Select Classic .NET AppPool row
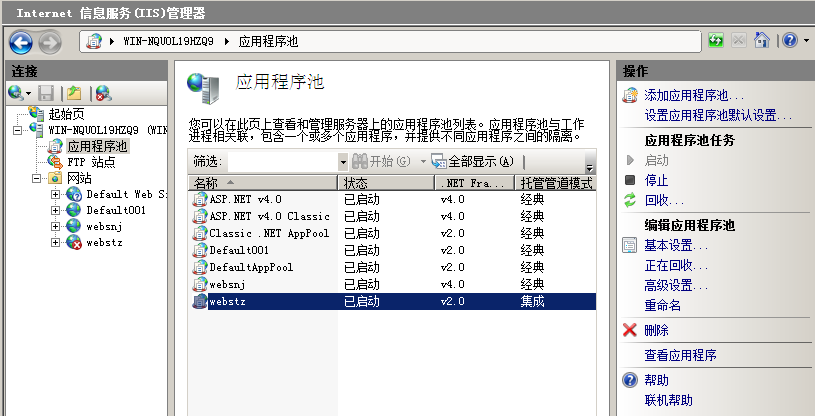This screenshot has height=416, width=815. [392, 233]
